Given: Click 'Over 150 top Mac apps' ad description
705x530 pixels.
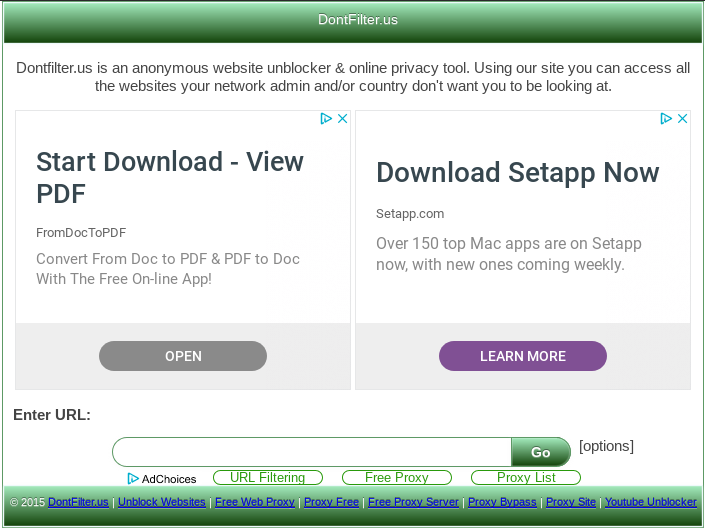Looking at the screenshot, I should click(509, 254).
